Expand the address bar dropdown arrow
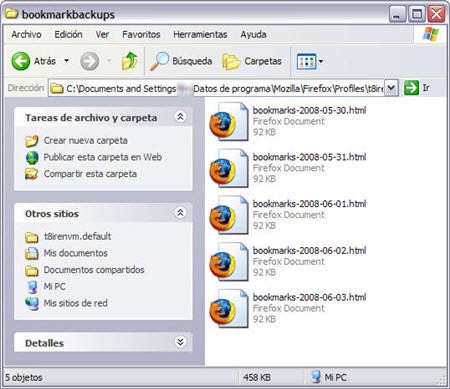 click(391, 88)
